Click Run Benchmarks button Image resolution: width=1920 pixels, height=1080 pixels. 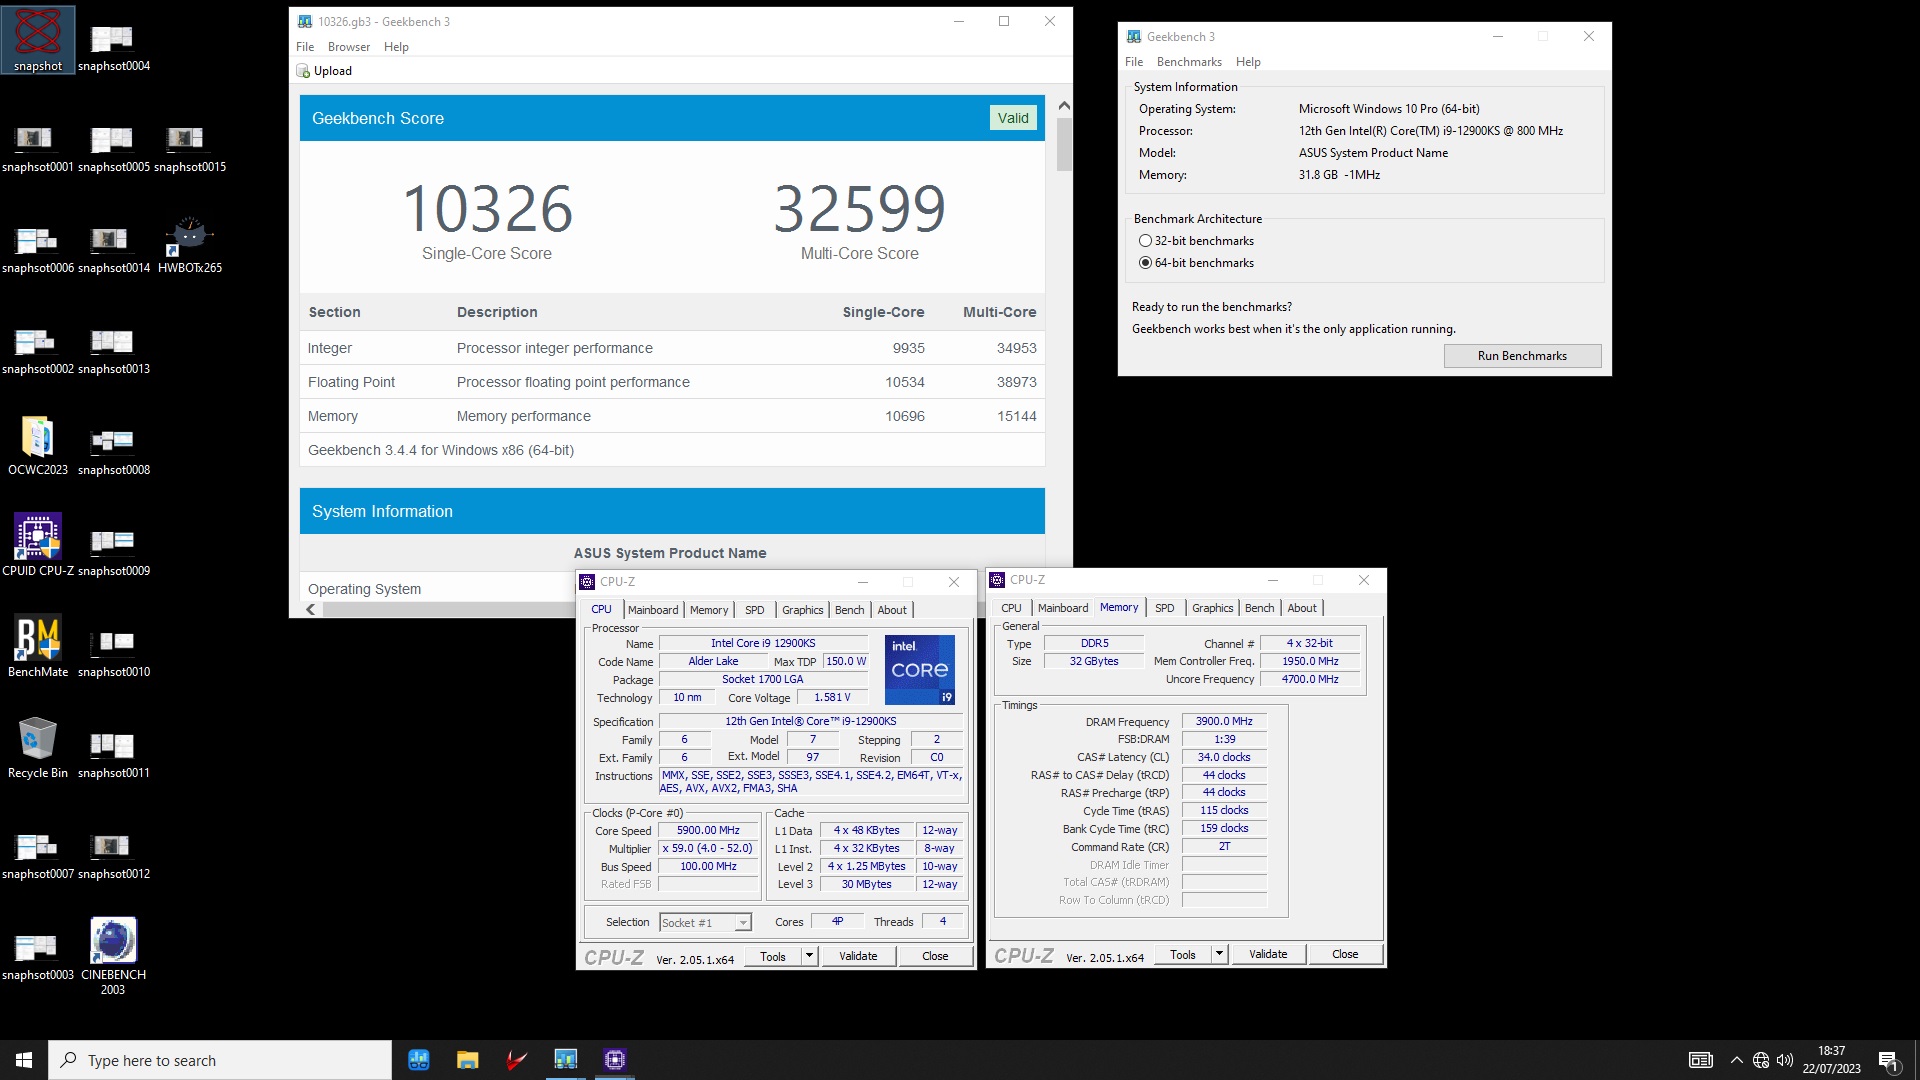1522,356
